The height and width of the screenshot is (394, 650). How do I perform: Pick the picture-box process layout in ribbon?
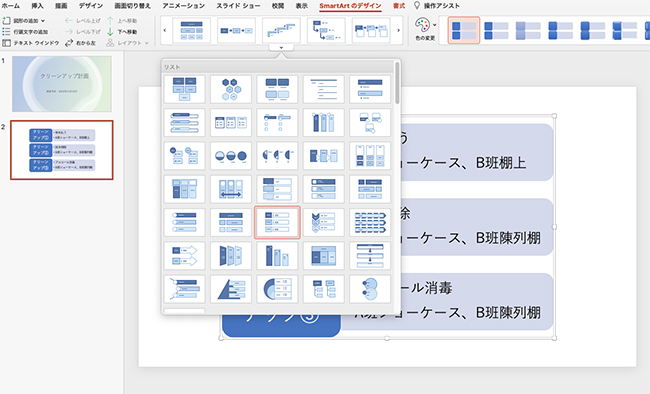click(x=371, y=30)
